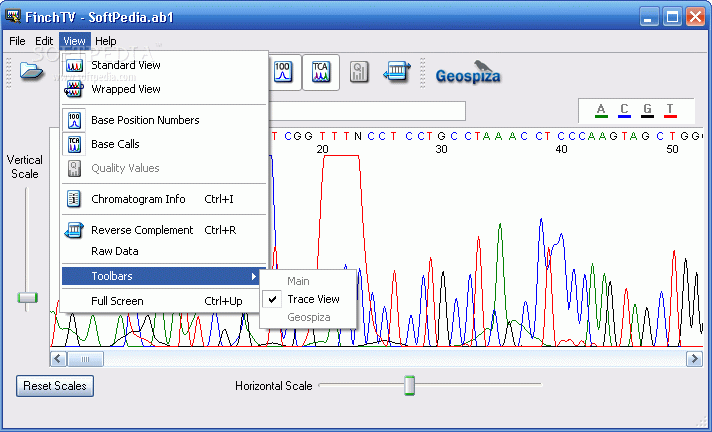Close the open View menu
The height and width of the screenshot is (432, 712).
74,41
